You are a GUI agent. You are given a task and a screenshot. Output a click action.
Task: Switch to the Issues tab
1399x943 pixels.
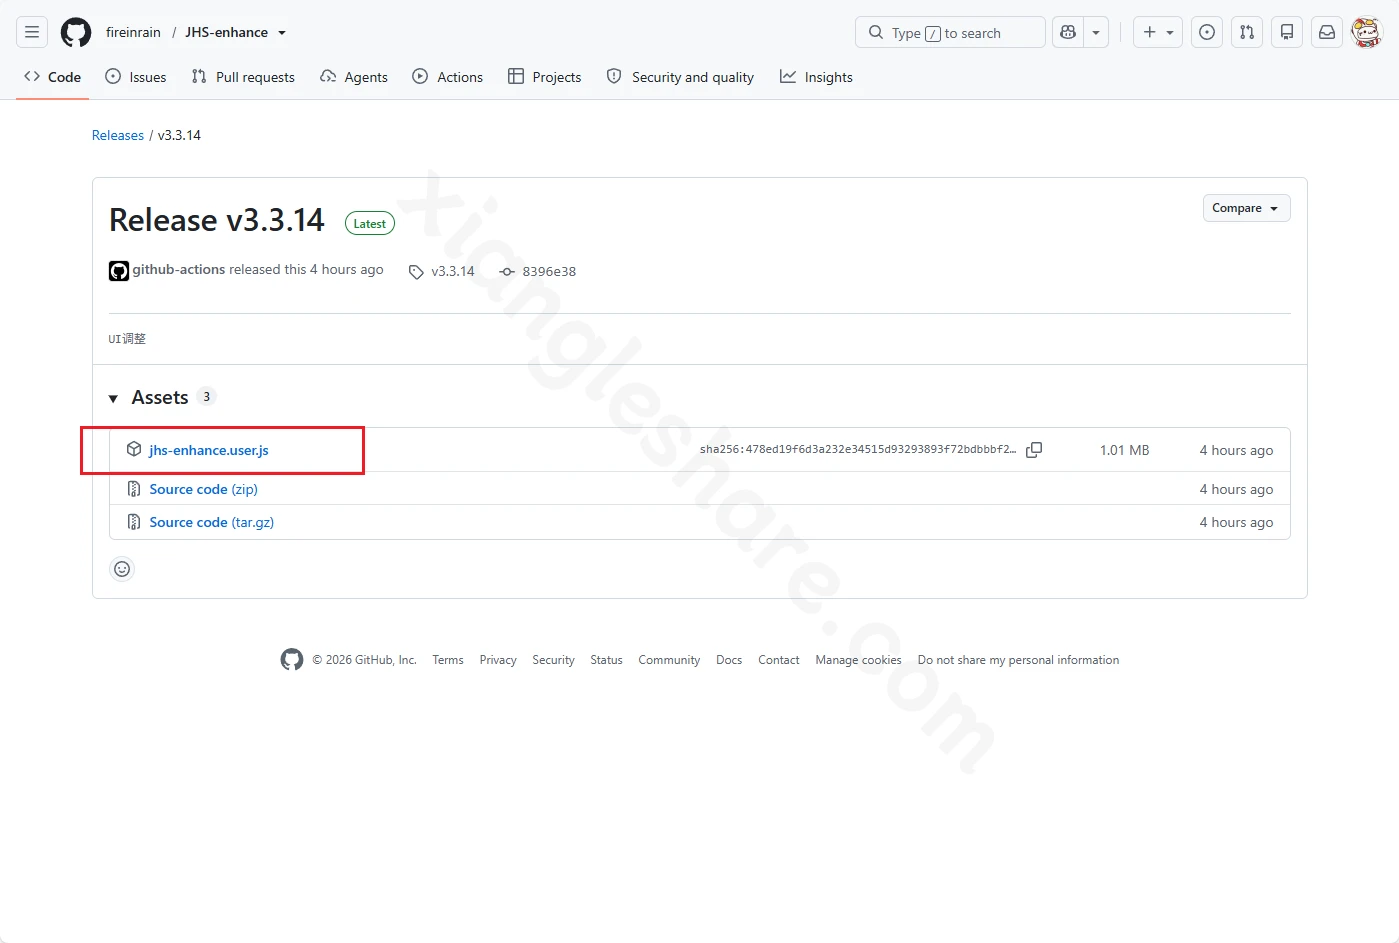[136, 77]
